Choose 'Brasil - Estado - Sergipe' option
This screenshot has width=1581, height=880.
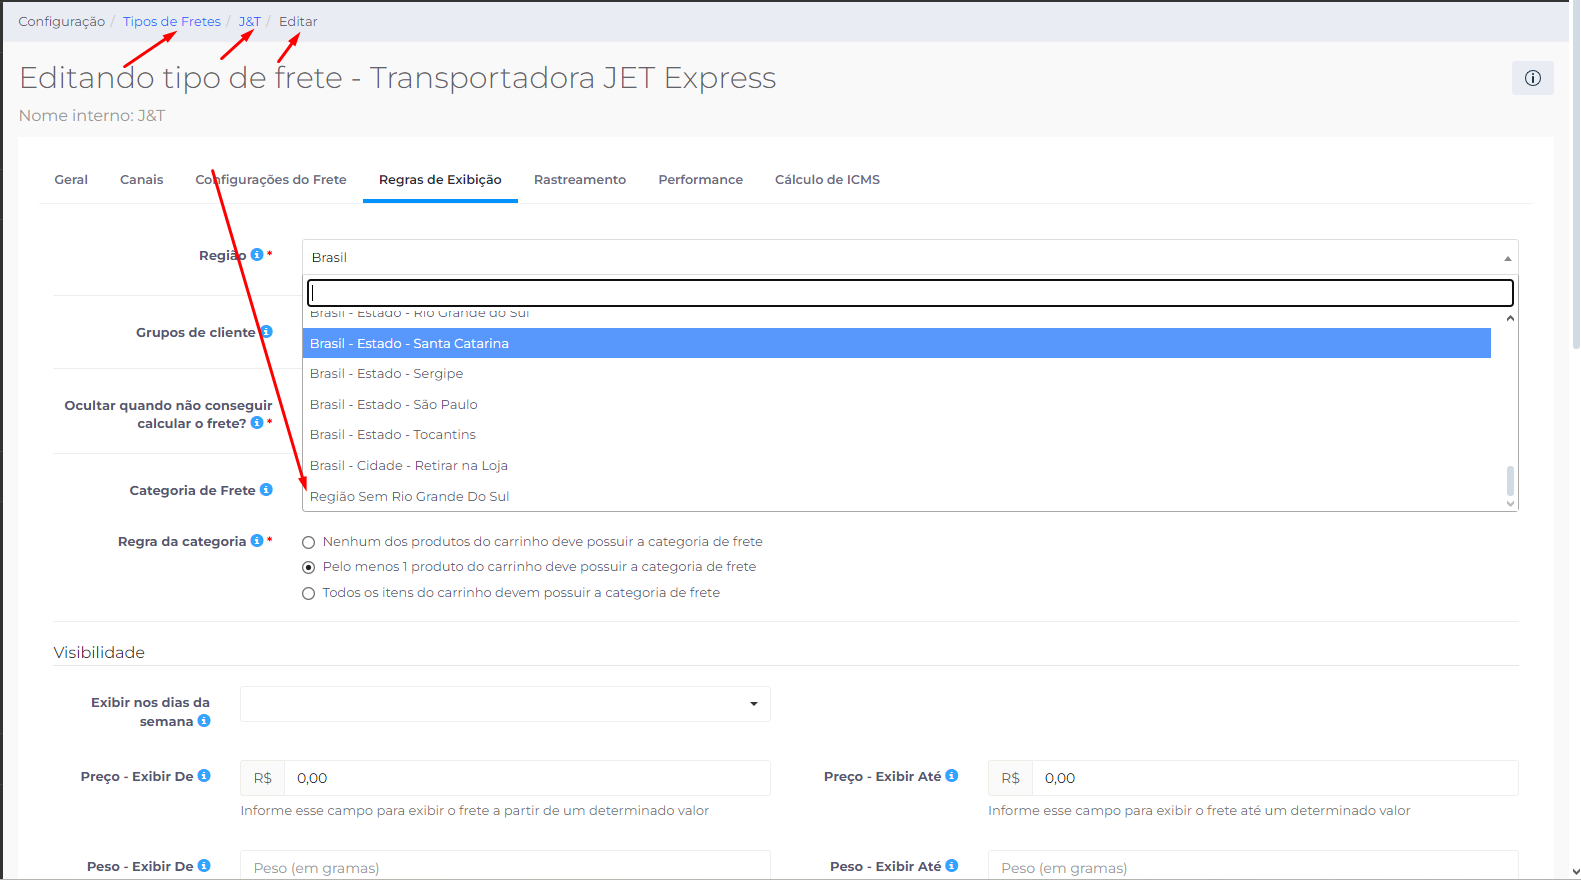click(x=897, y=374)
